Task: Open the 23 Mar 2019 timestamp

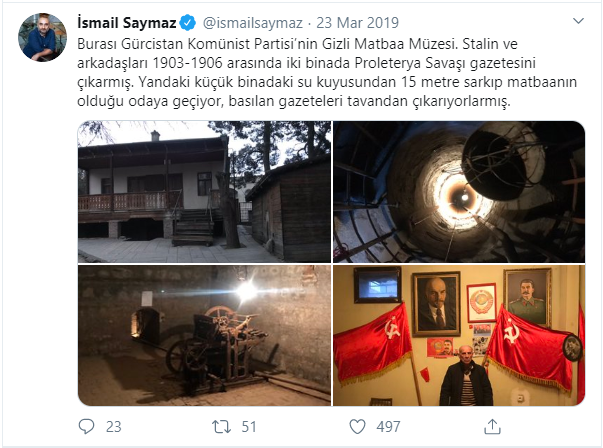Action: (x=358, y=23)
